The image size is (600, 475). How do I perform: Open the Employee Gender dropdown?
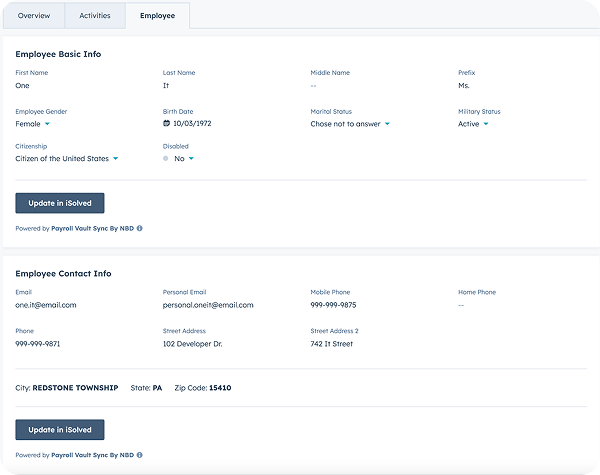[46, 124]
